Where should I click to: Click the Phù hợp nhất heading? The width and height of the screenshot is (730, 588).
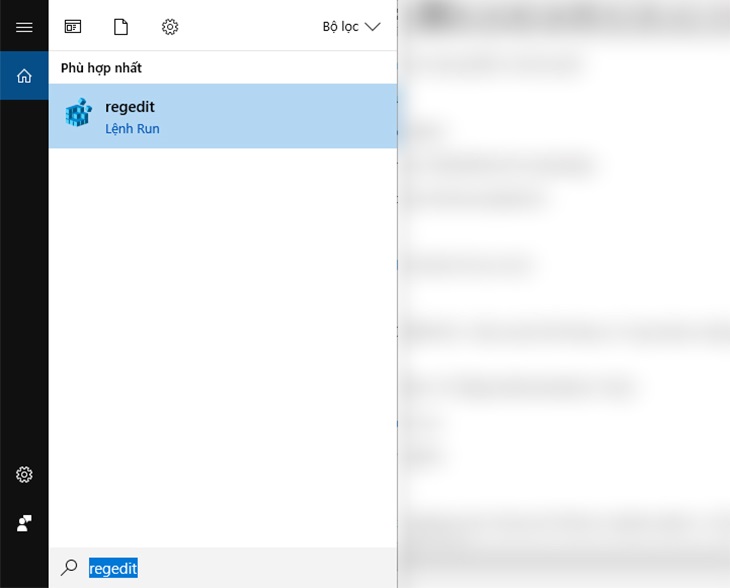point(101,68)
